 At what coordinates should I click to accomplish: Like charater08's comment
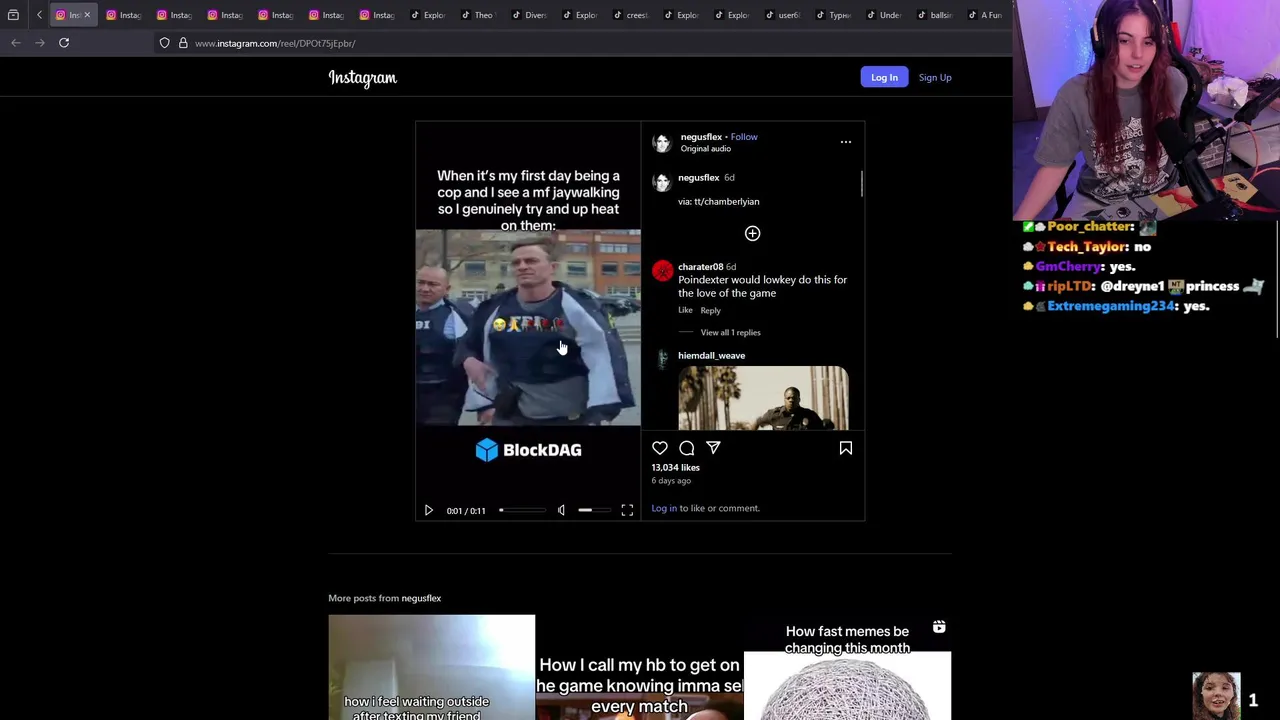(x=685, y=310)
